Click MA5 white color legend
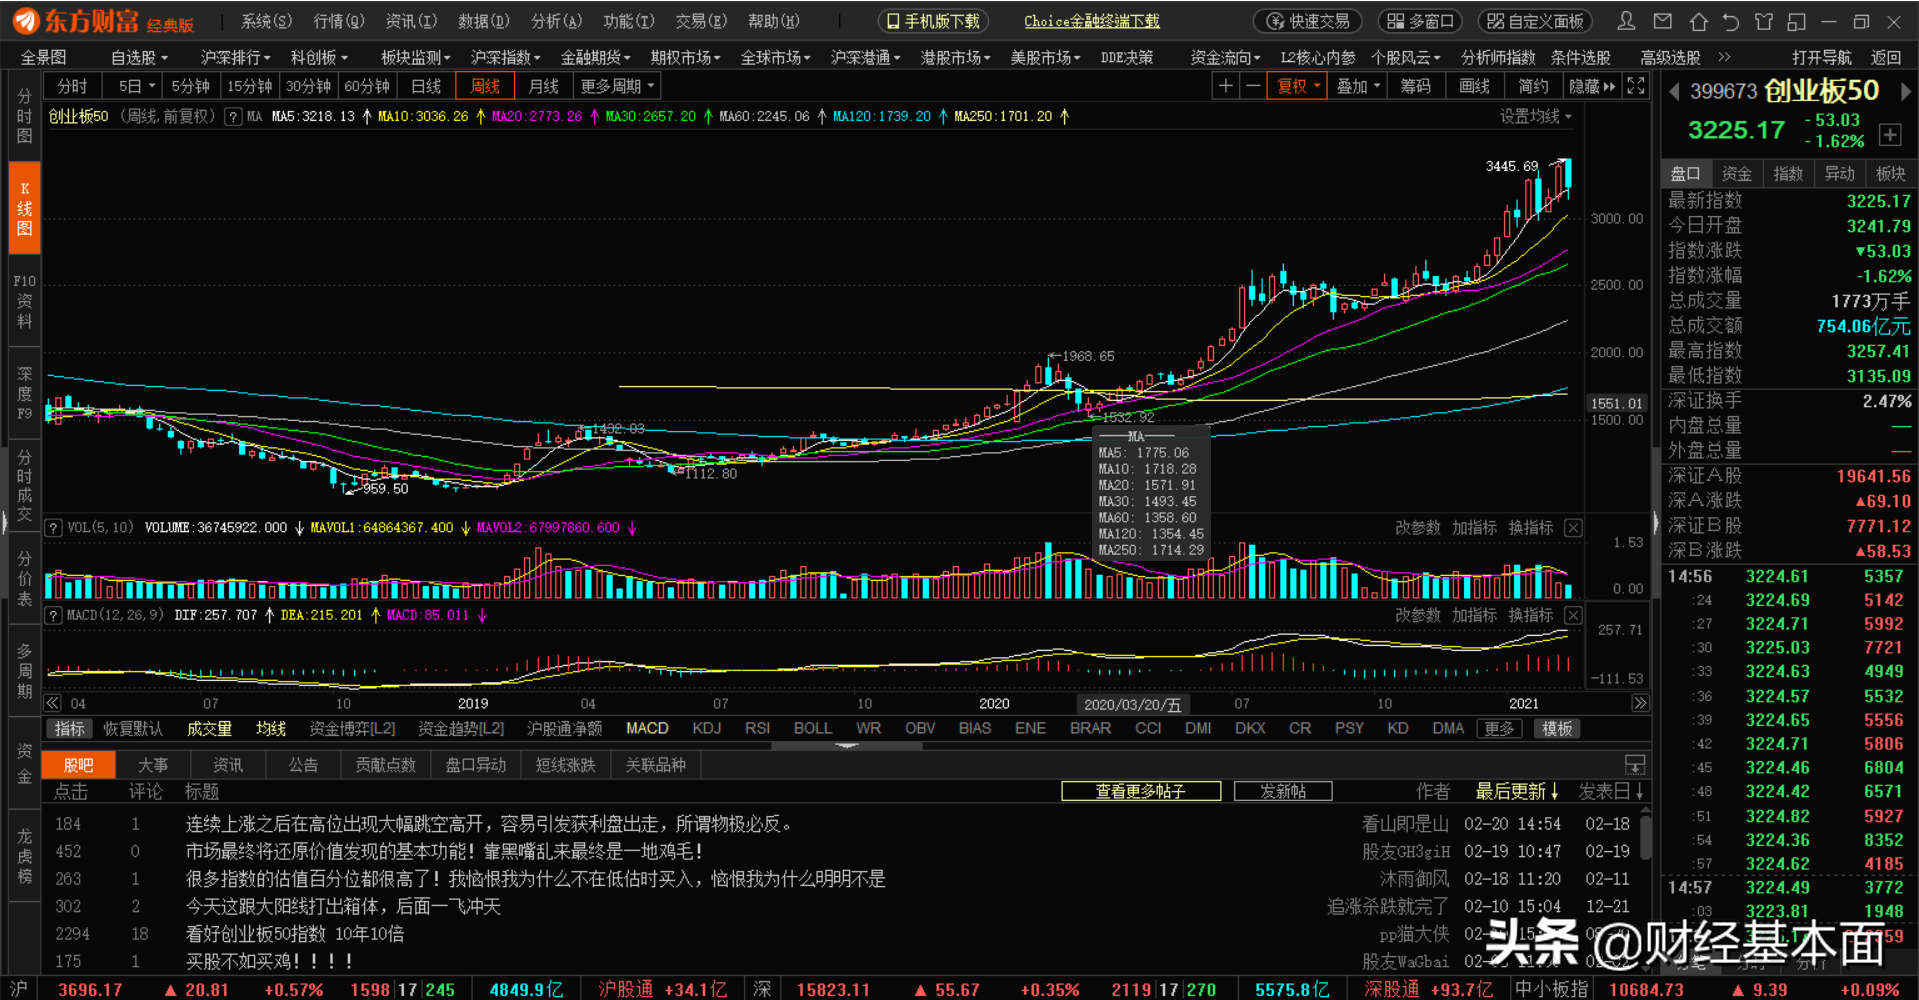 click(313, 117)
